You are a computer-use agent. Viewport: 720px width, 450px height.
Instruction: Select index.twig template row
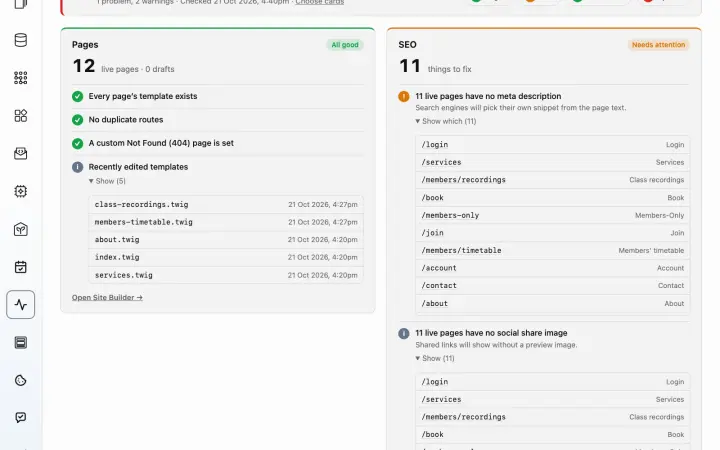(226, 257)
